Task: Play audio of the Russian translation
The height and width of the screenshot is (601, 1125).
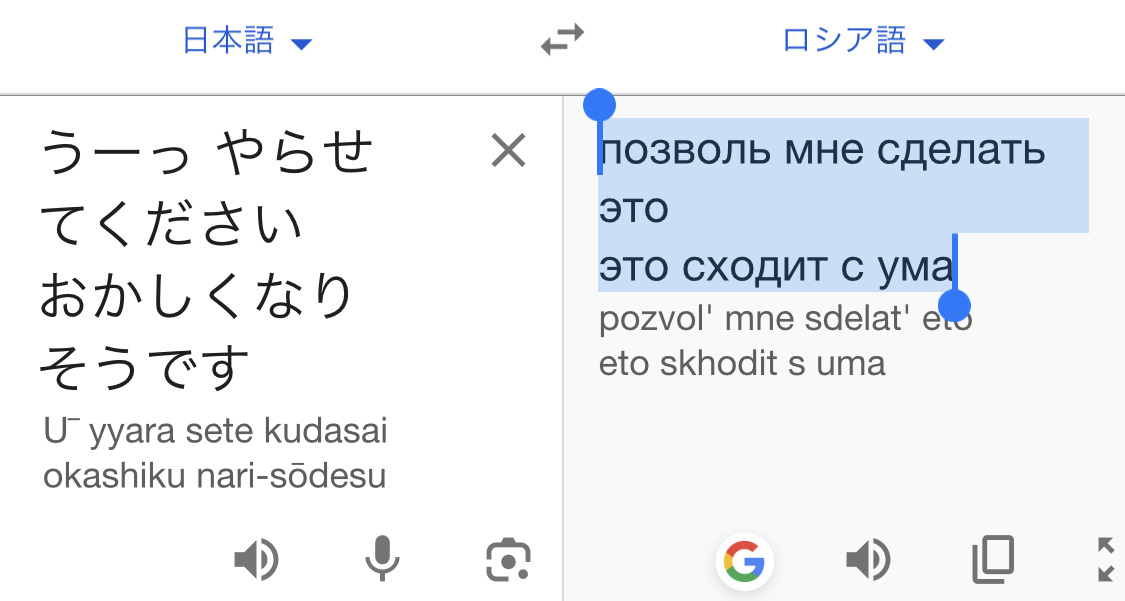Action: (867, 559)
